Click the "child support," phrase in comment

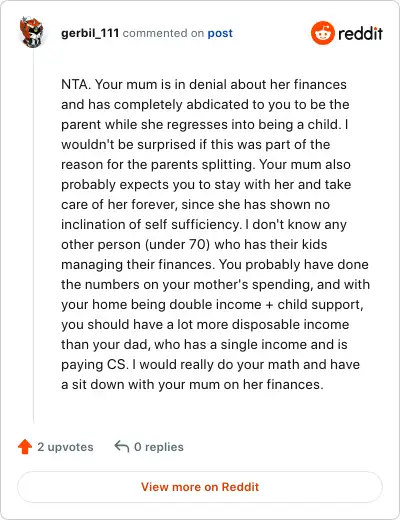(x=320, y=305)
